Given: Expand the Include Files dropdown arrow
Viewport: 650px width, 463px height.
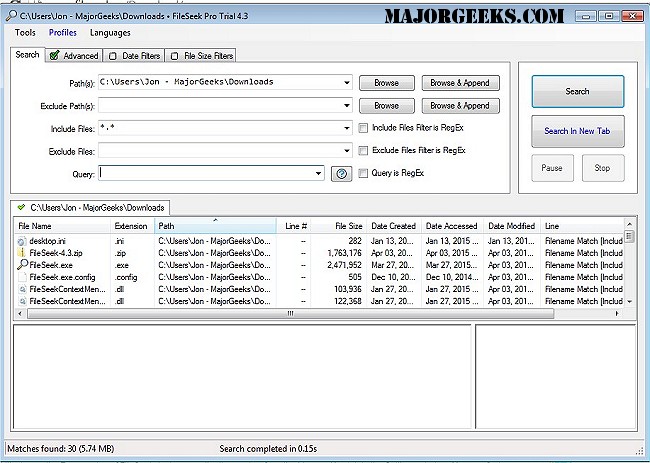Looking at the screenshot, I should (347, 128).
